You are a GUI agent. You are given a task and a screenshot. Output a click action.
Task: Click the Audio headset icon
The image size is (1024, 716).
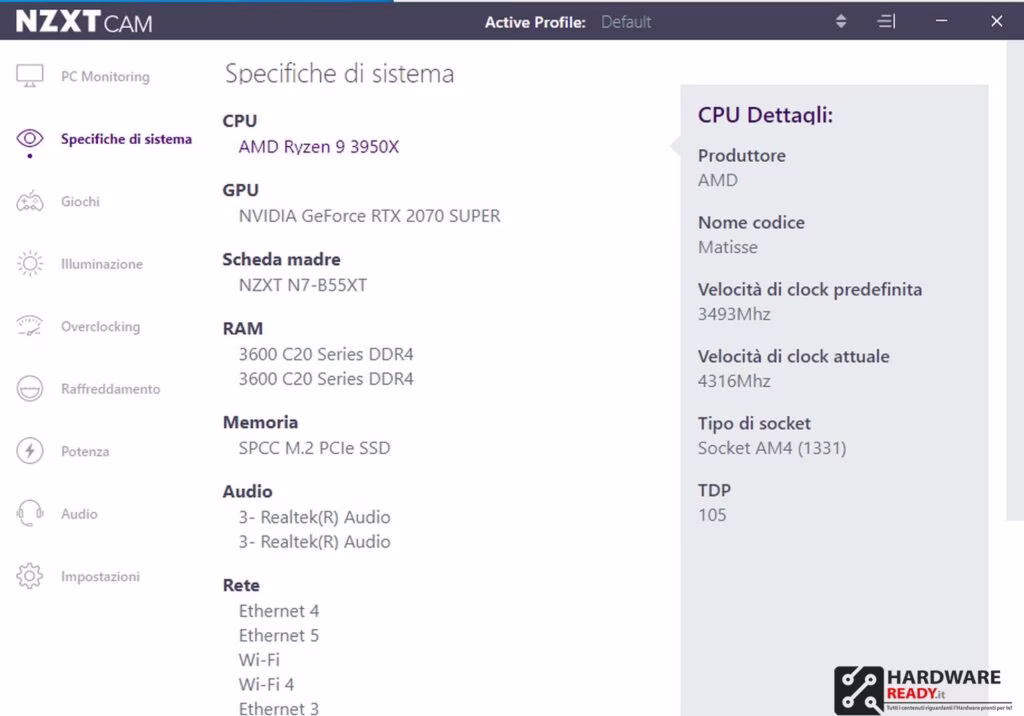(29, 513)
